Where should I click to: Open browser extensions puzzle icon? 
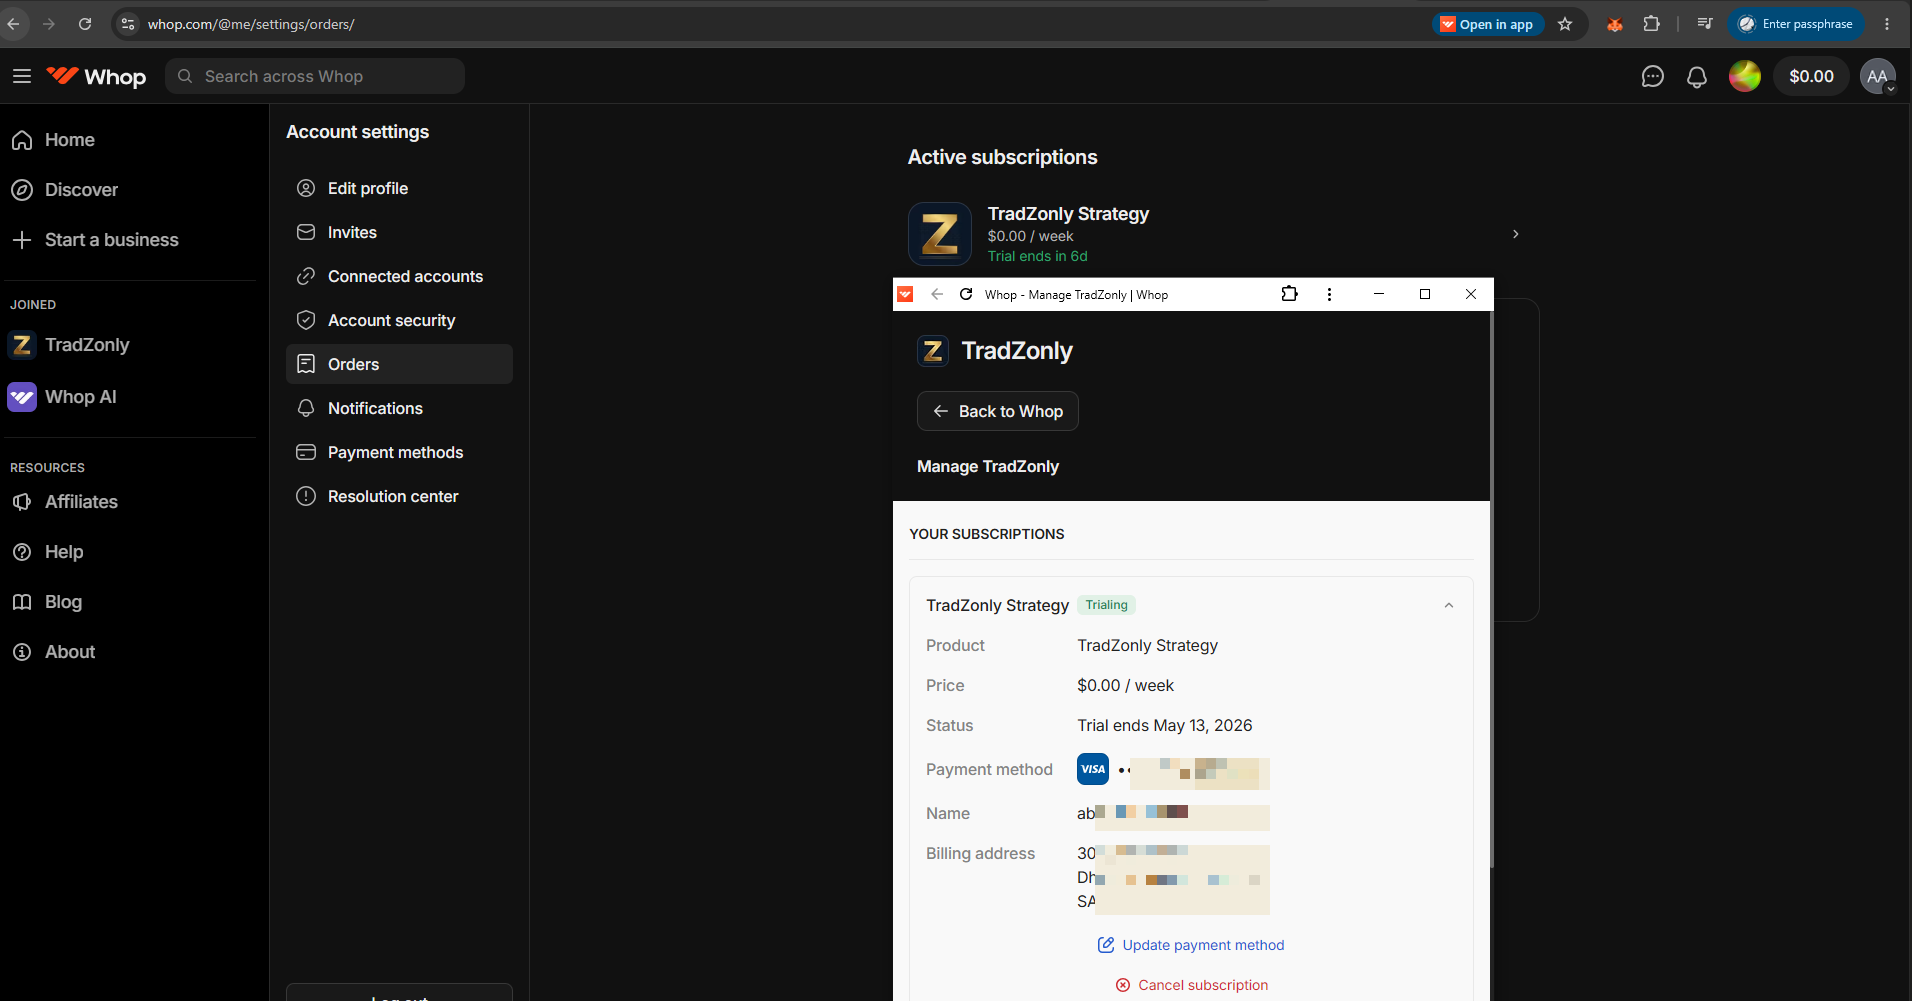pos(1652,24)
